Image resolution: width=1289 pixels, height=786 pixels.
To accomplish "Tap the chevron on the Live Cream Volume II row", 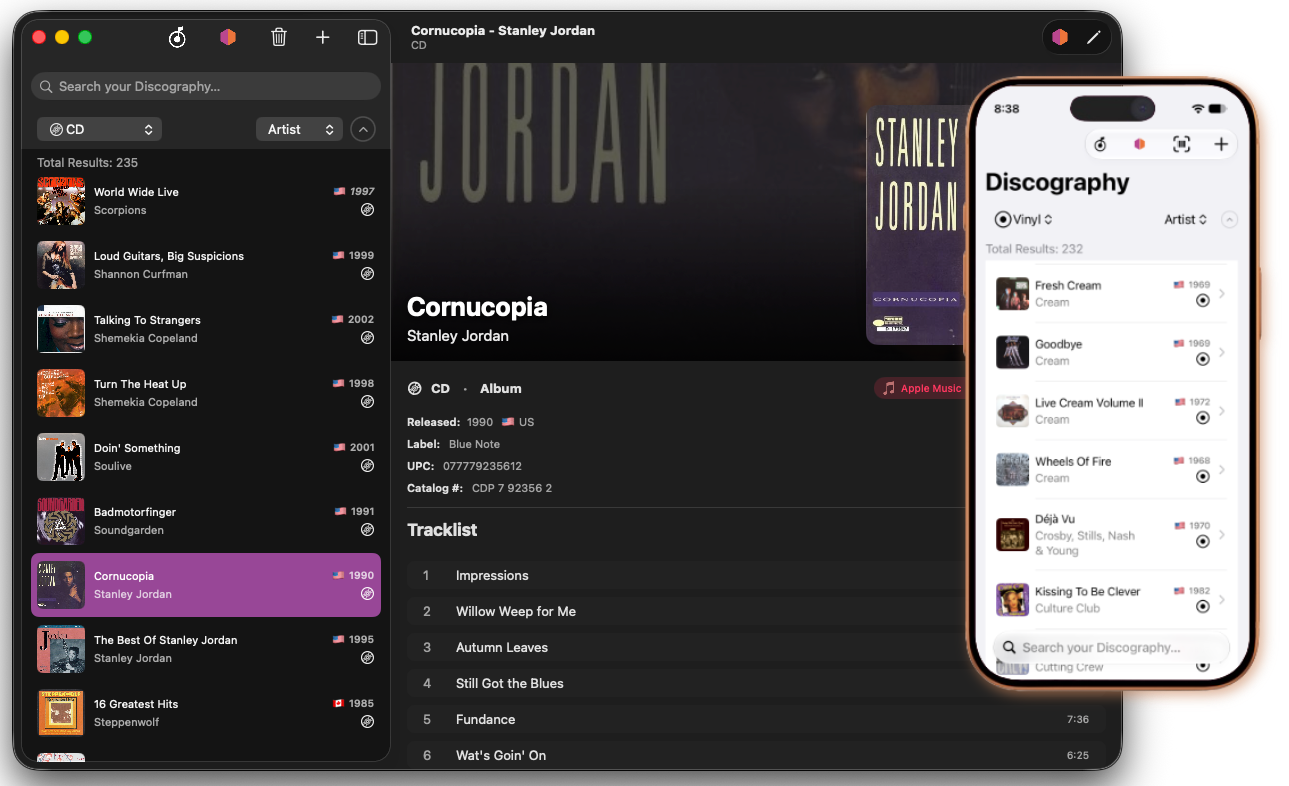I will click(1222, 411).
